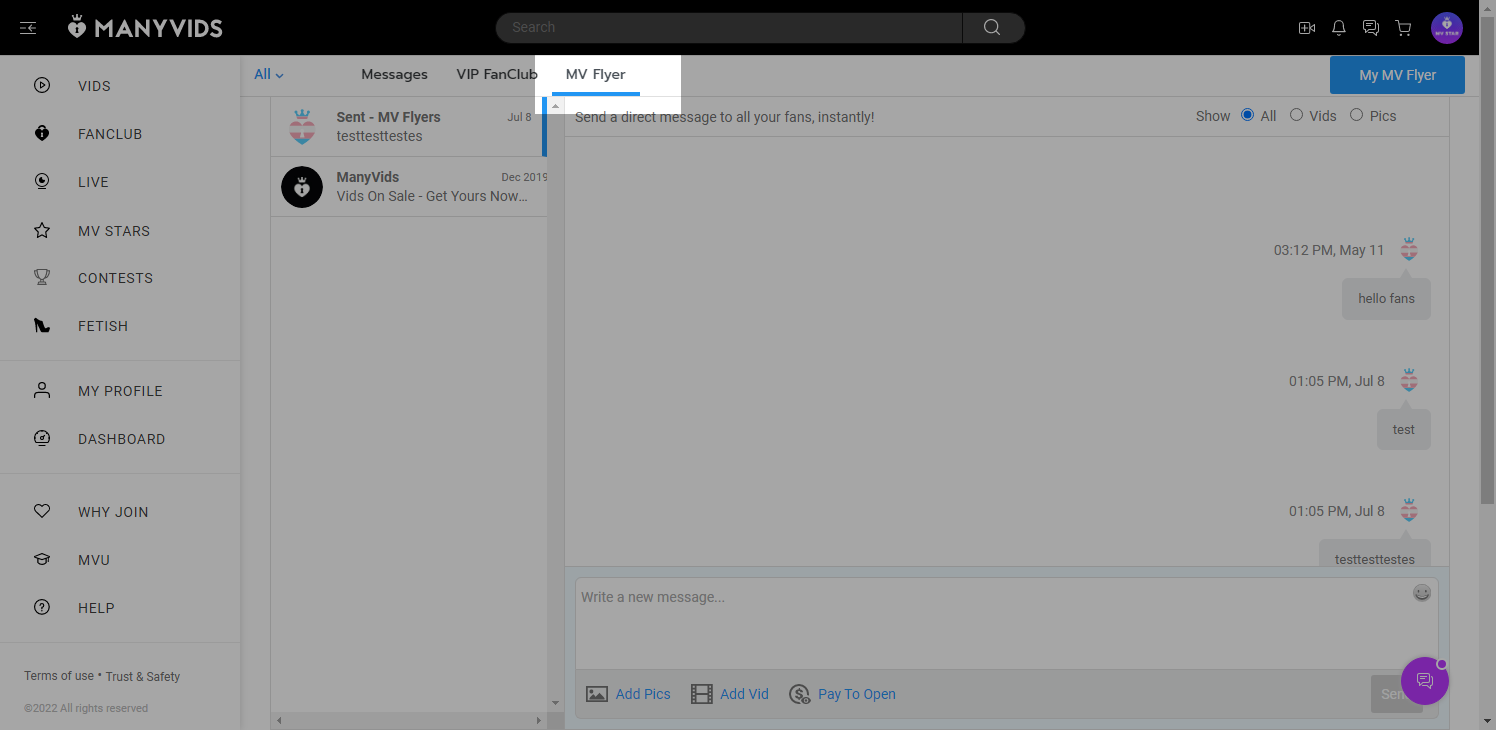
Task: Click the Pay To Open dollar icon
Action: coord(799,694)
